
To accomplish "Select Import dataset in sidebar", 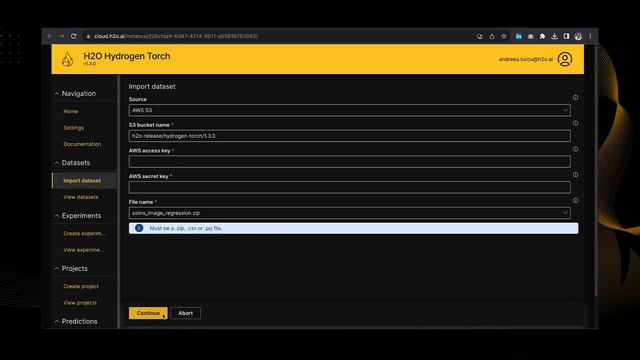I will (x=84, y=181).
